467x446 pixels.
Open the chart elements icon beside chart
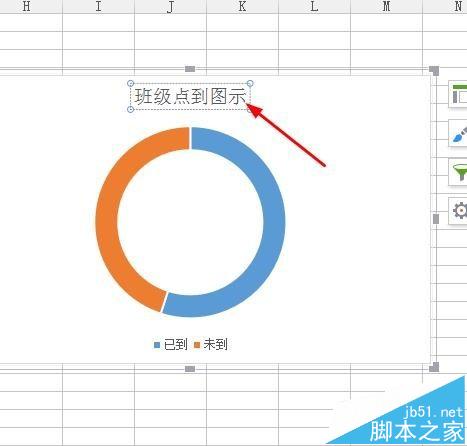(458, 94)
